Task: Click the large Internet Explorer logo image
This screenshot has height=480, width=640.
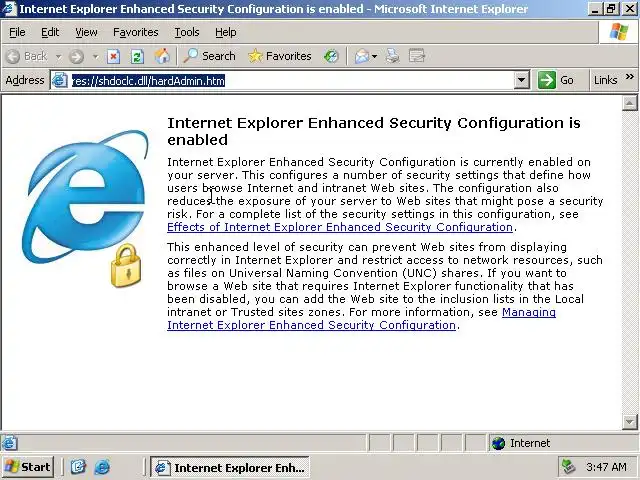Action: point(85,209)
